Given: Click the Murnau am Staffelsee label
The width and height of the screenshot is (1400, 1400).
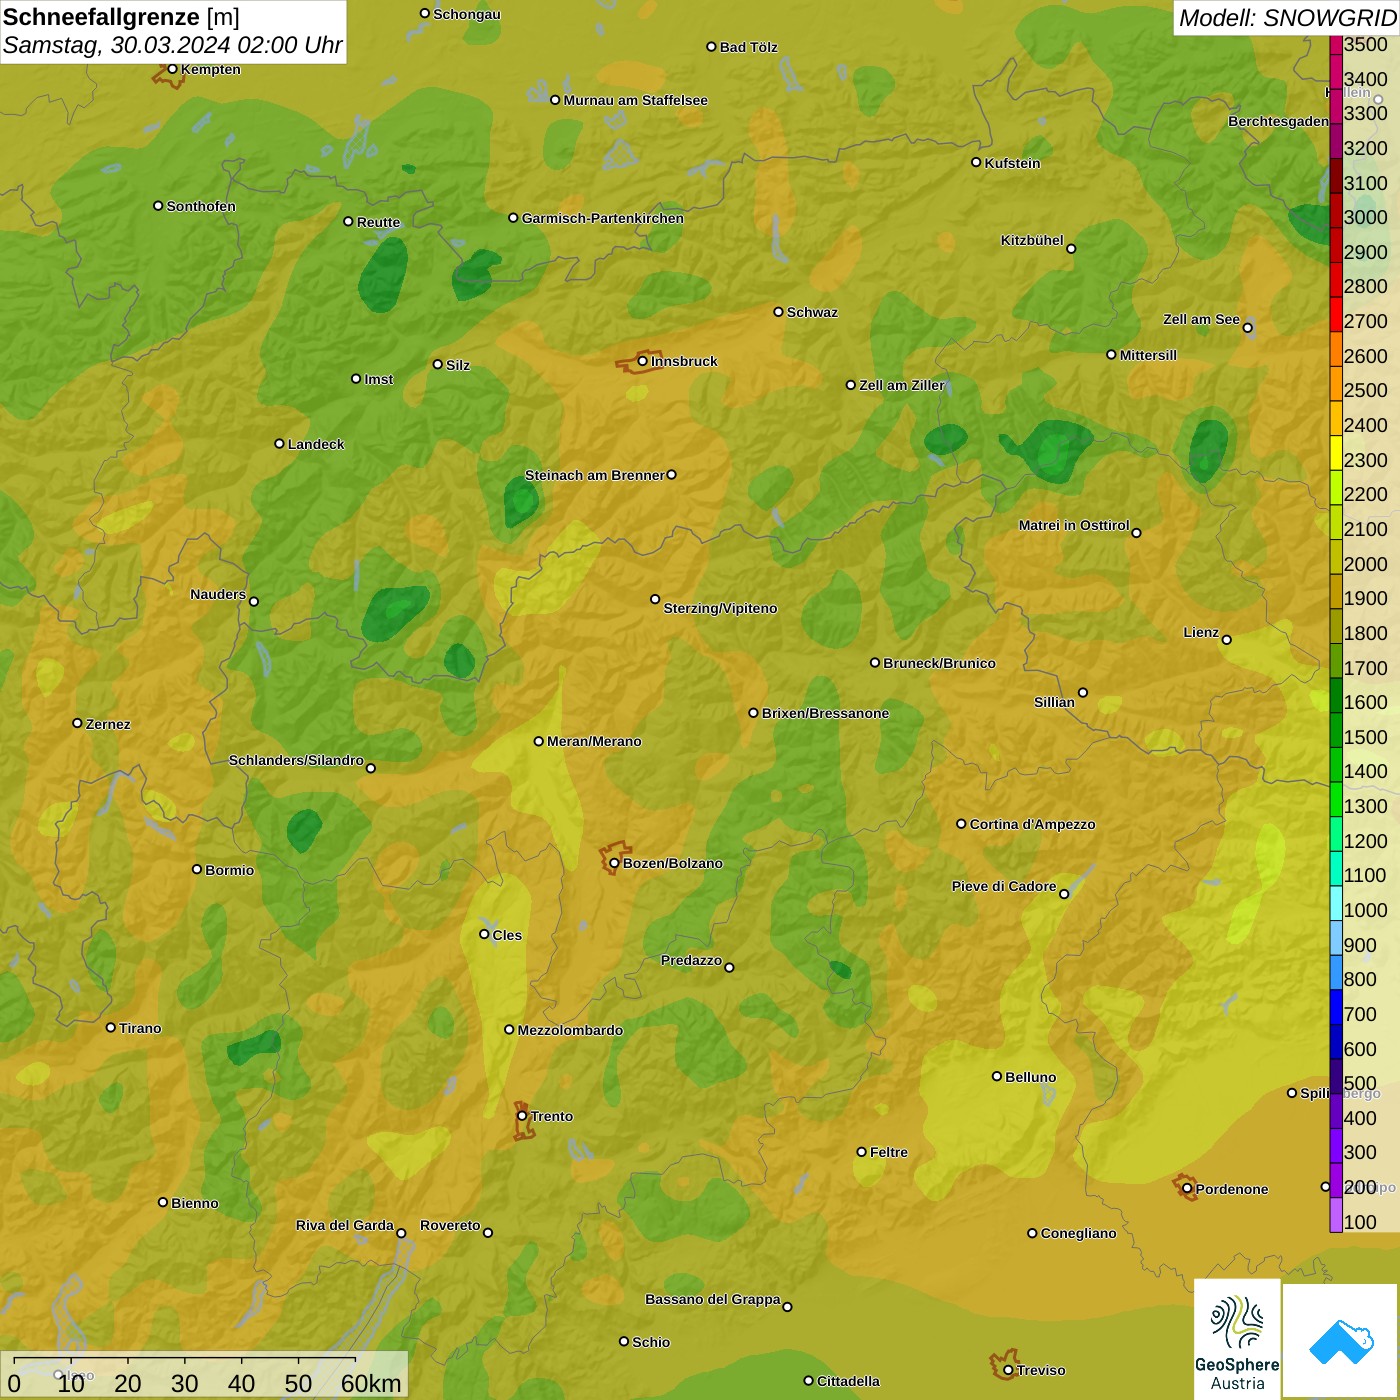Looking at the screenshot, I should coord(635,100).
